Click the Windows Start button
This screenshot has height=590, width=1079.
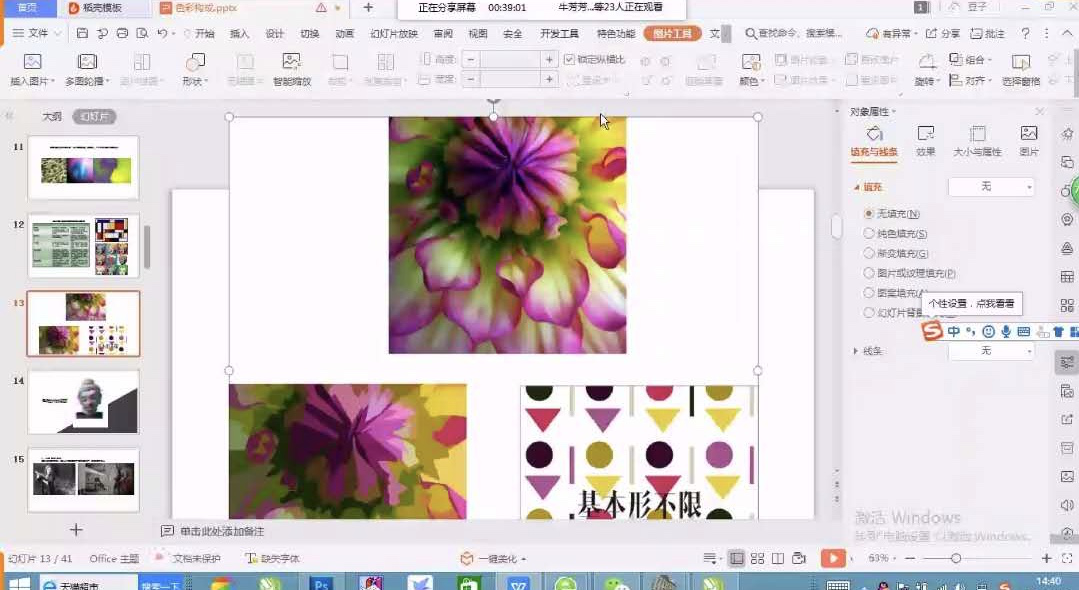[x=19, y=584]
